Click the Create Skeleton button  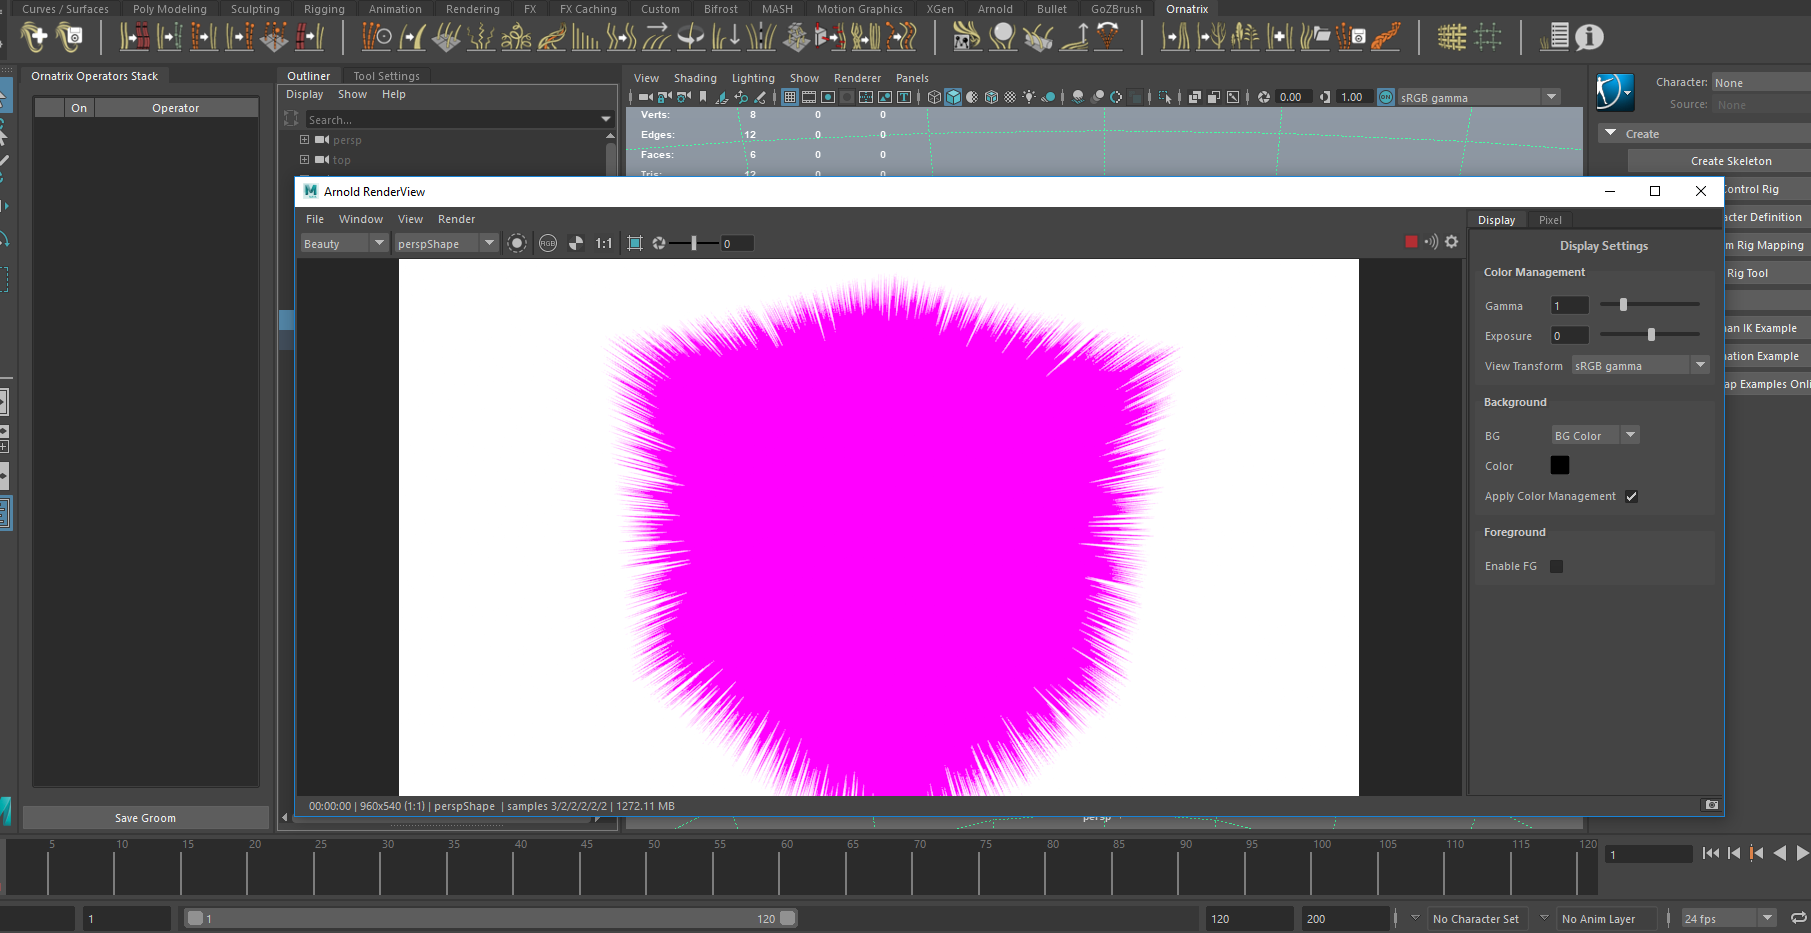[x=1730, y=161]
